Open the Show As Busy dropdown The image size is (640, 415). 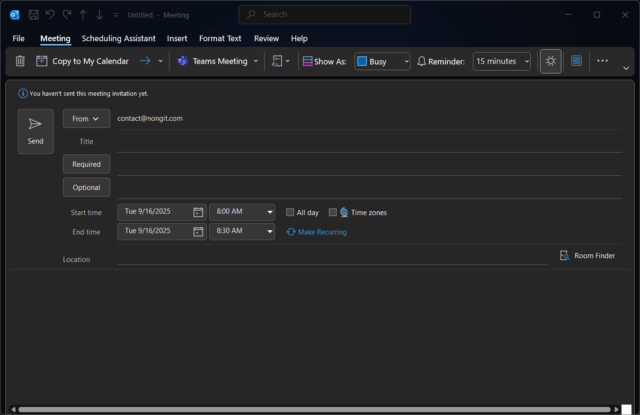[x=382, y=61]
